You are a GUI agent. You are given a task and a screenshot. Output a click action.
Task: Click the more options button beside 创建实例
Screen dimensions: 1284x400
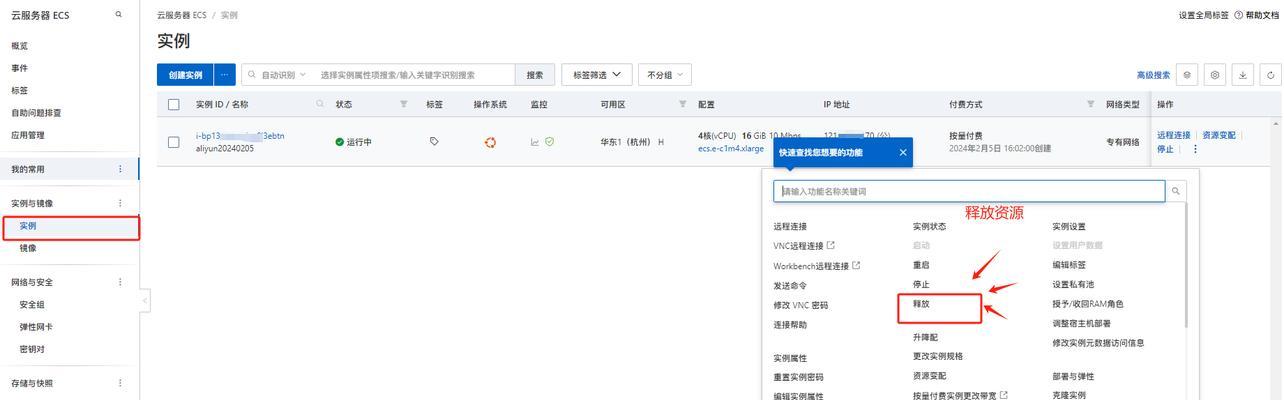225,75
